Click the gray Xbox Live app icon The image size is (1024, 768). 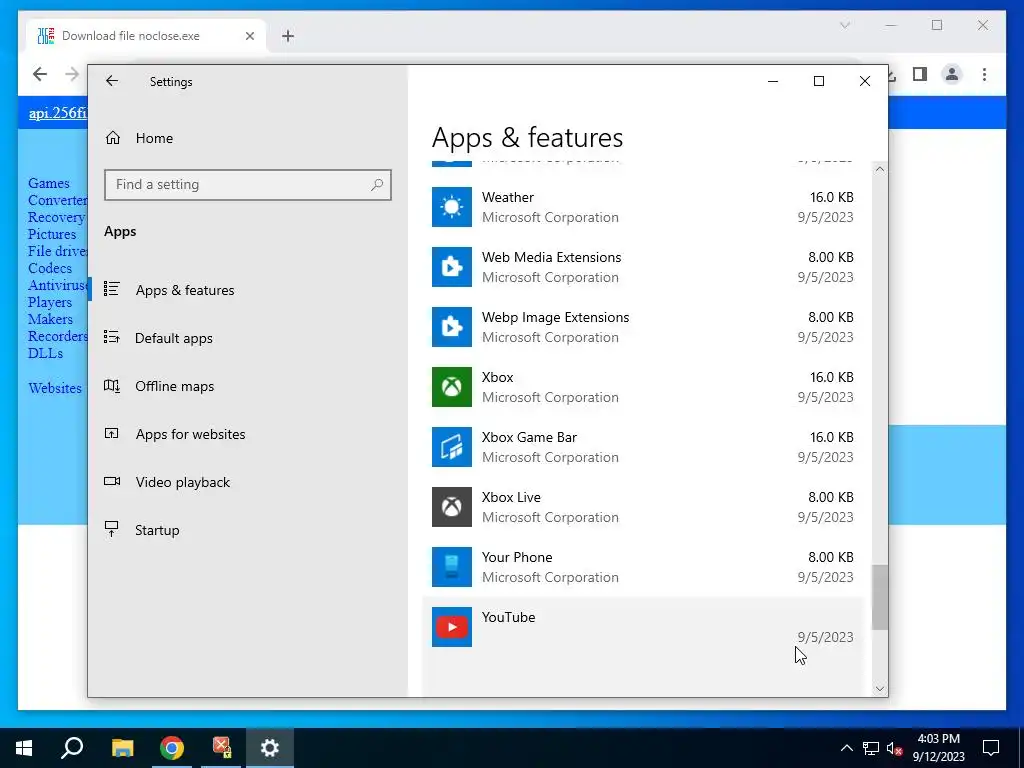[451, 507]
